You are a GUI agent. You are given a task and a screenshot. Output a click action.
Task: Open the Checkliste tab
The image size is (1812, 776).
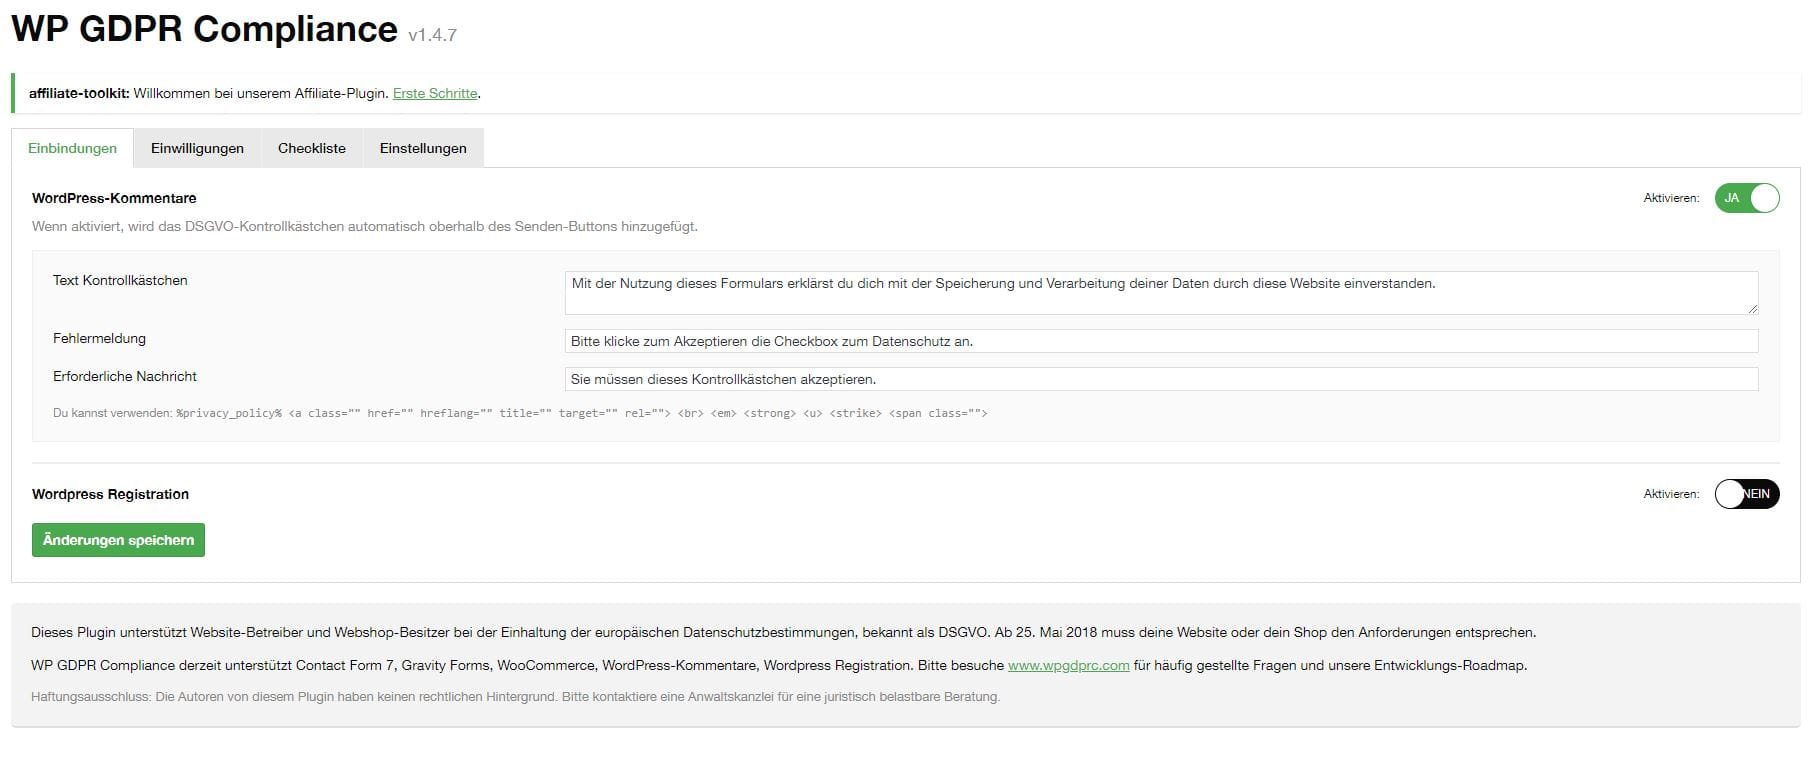(312, 148)
